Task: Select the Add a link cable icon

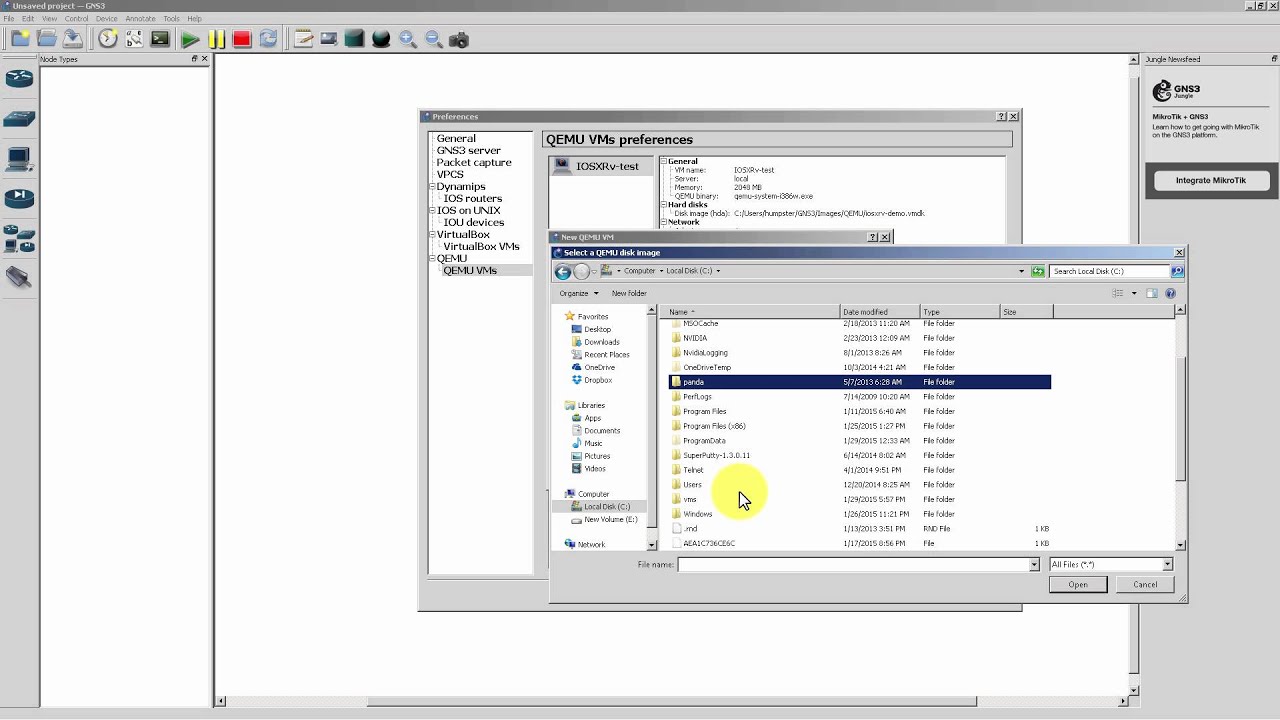Action: pos(19,277)
